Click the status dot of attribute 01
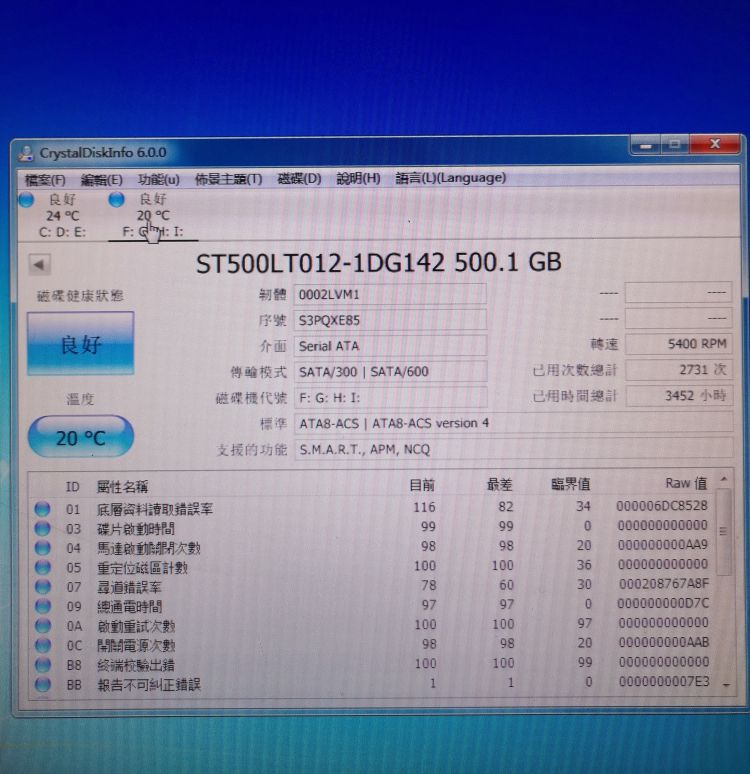This screenshot has width=750, height=774. [42, 509]
